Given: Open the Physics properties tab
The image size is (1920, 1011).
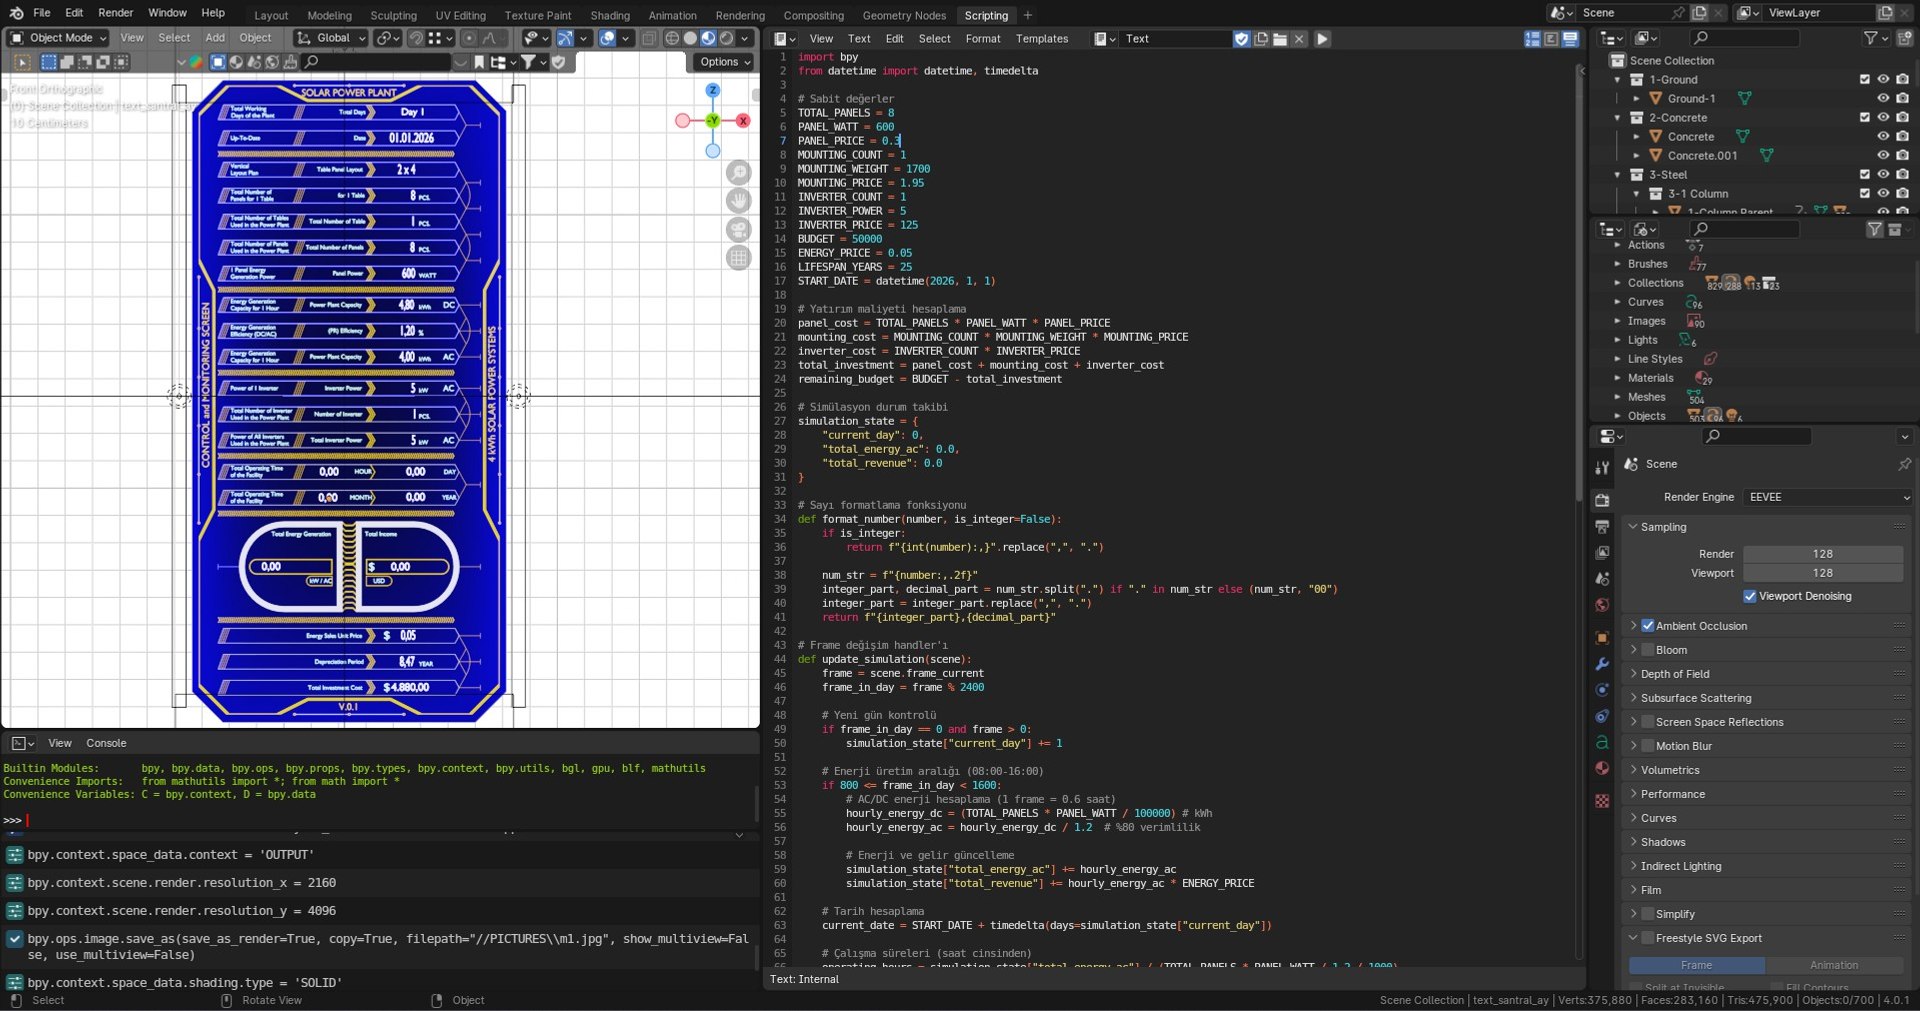Looking at the screenshot, I should (1602, 689).
